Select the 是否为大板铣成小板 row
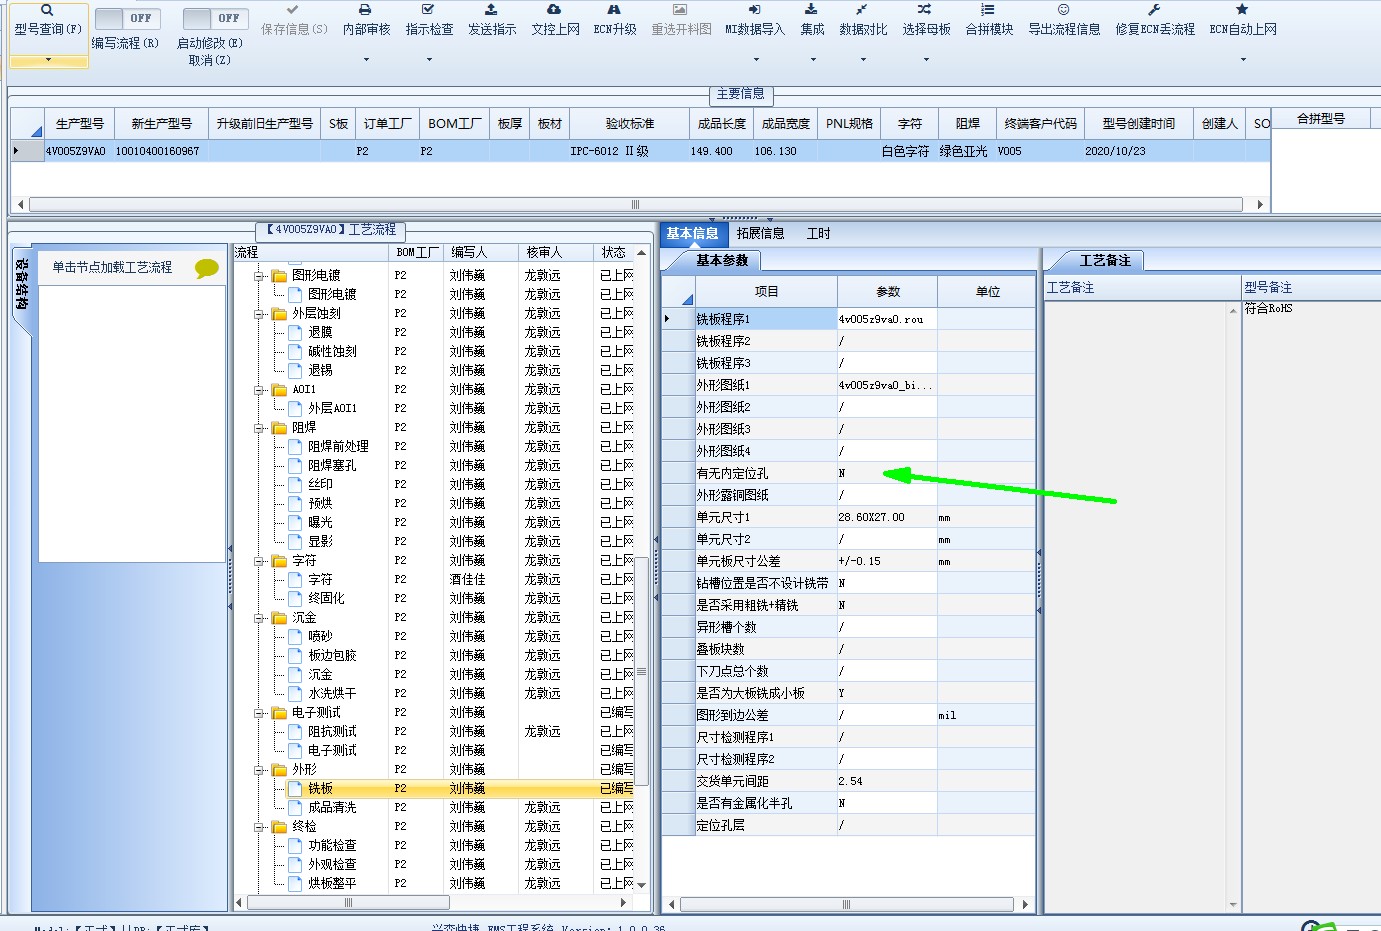 point(848,693)
